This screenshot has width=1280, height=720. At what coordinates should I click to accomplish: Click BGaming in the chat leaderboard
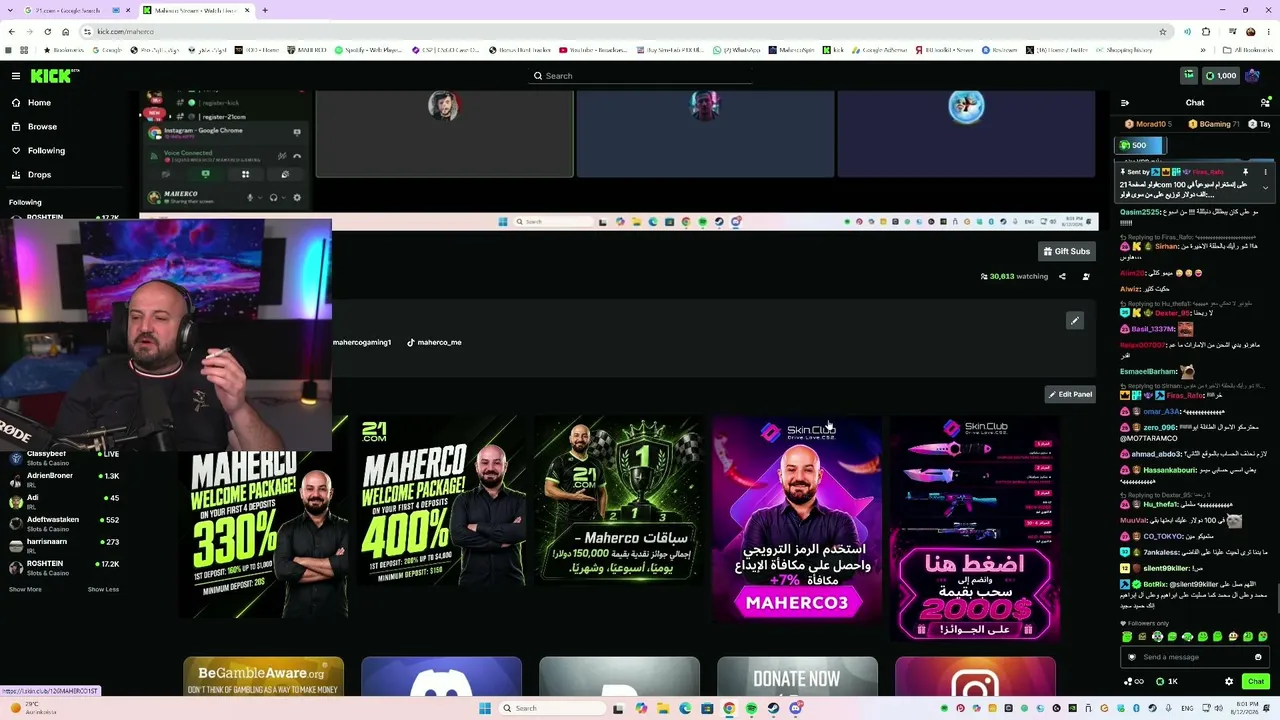1213,124
